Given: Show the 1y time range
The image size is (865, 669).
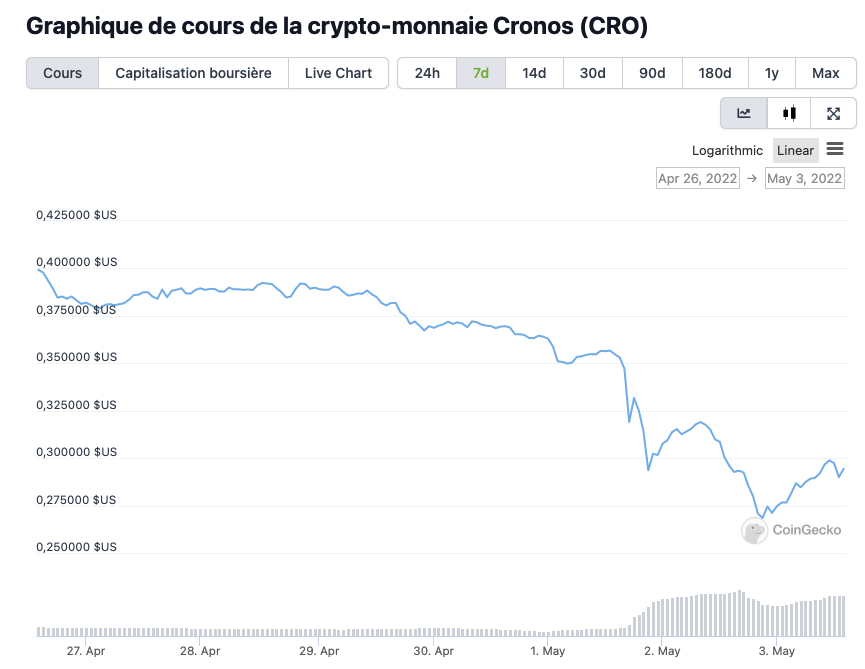Looking at the screenshot, I should click(771, 73).
